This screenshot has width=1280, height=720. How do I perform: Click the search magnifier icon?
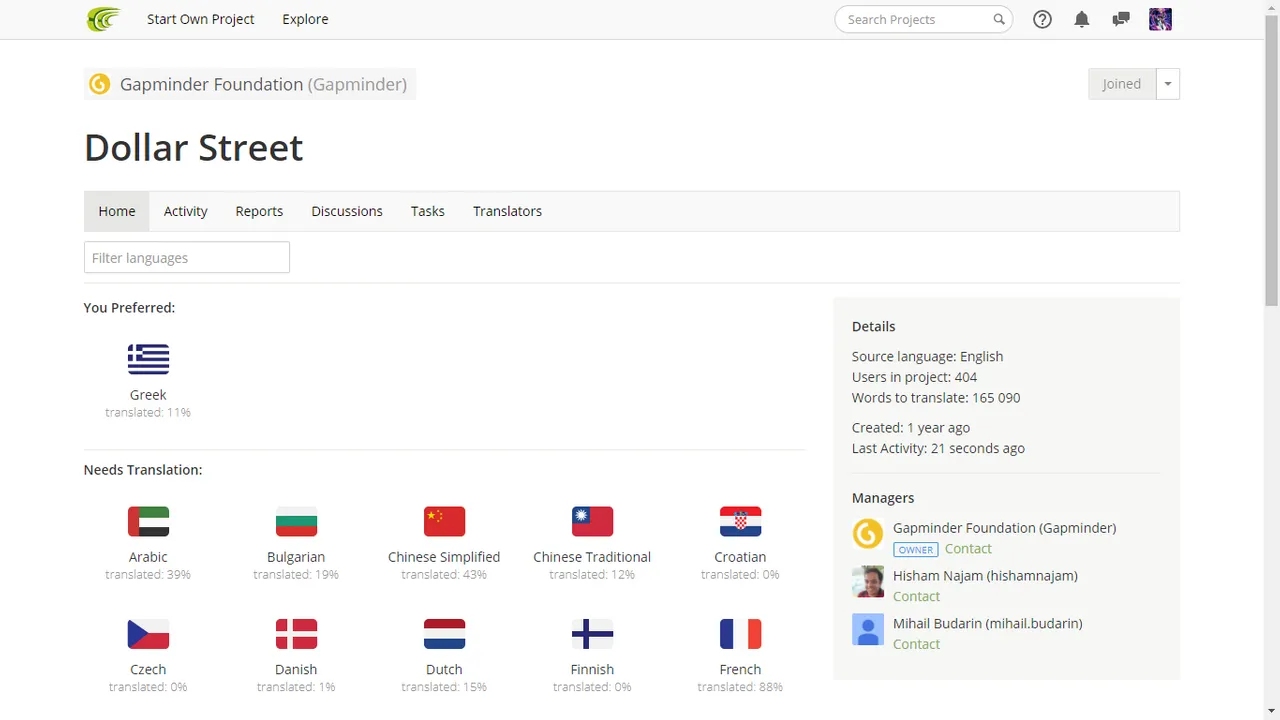(998, 19)
